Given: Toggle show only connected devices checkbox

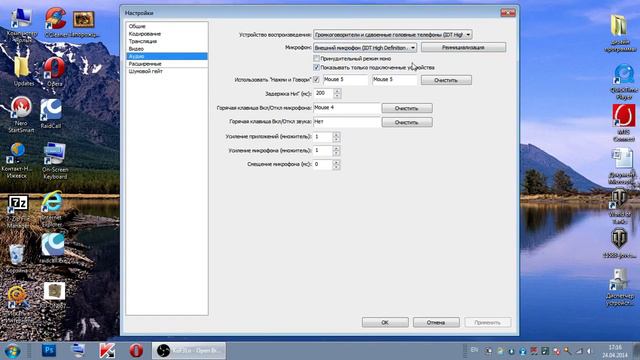Looking at the screenshot, I should tap(316, 67).
